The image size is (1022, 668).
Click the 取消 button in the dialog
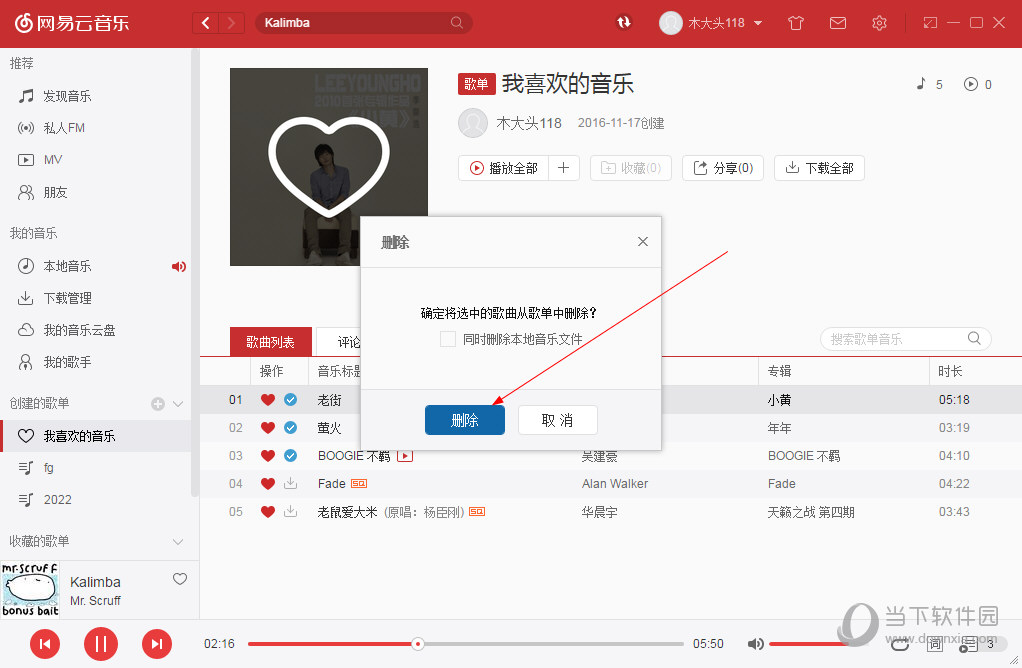pos(557,420)
